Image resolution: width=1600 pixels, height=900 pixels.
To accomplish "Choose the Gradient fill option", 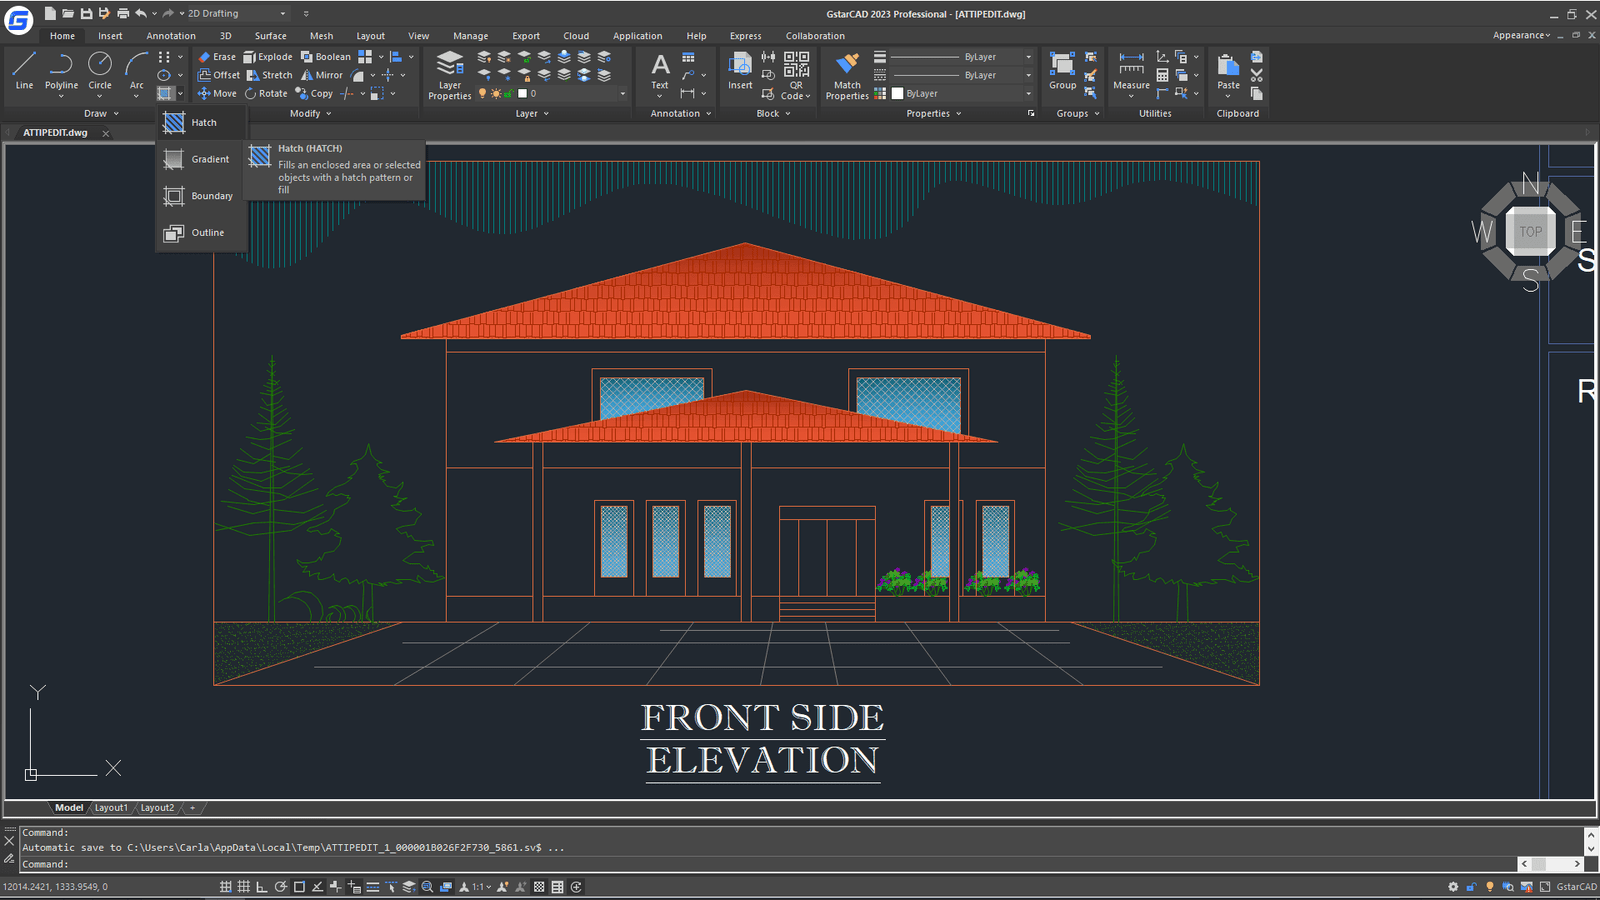I will pos(209,160).
